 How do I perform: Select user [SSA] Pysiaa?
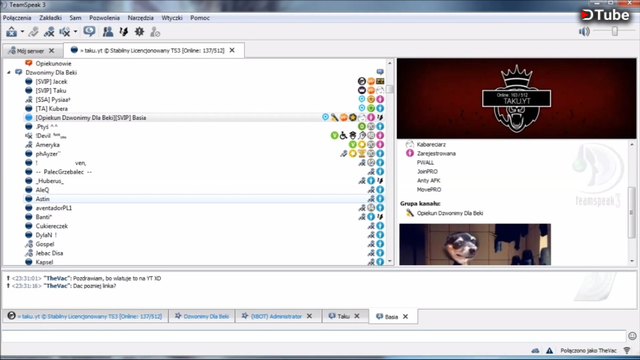(53, 100)
